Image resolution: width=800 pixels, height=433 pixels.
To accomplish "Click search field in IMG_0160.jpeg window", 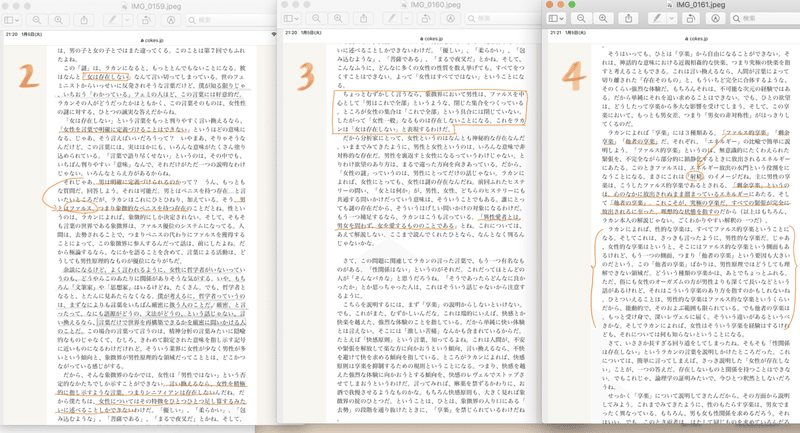I will 503,18.
